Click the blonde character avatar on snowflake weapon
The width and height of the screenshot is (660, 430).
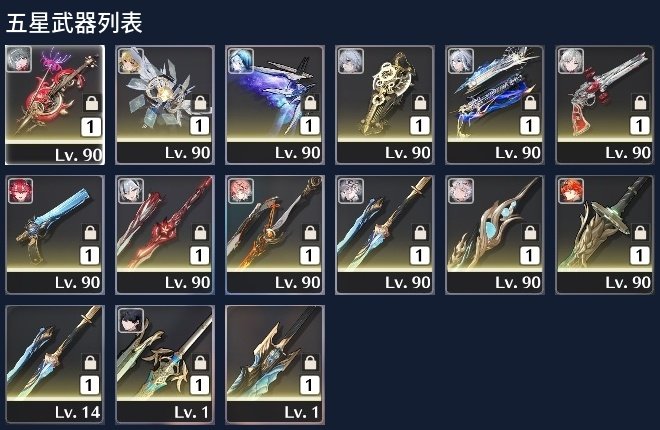pos(130,61)
